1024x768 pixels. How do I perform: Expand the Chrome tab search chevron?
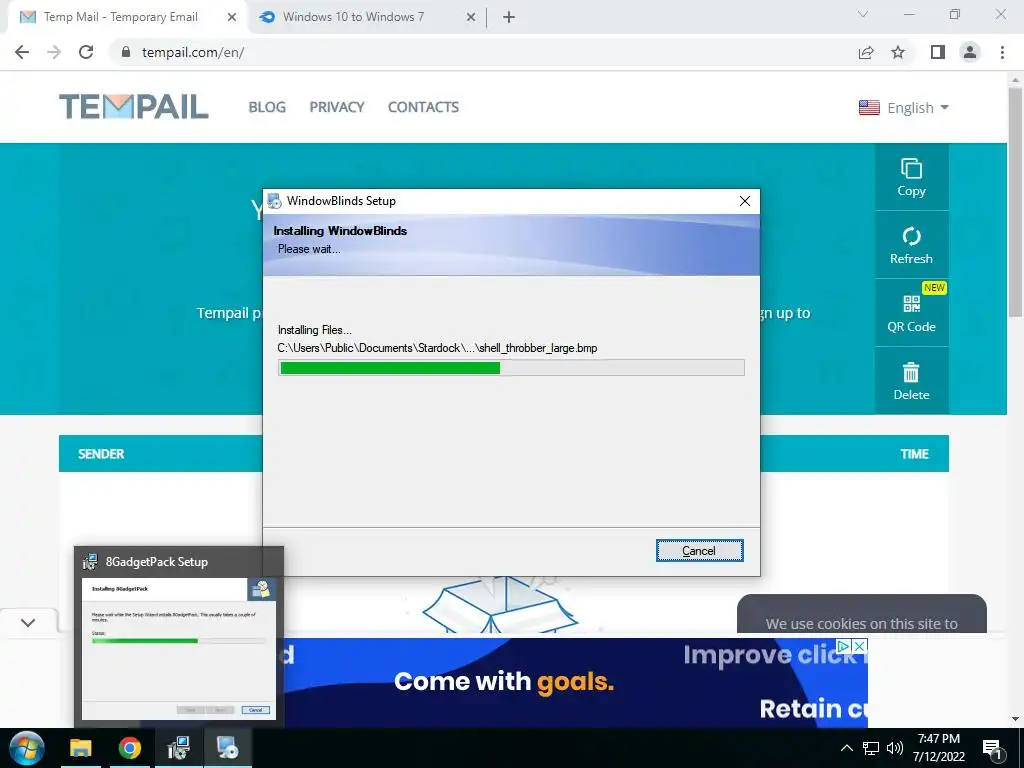point(863,14)
